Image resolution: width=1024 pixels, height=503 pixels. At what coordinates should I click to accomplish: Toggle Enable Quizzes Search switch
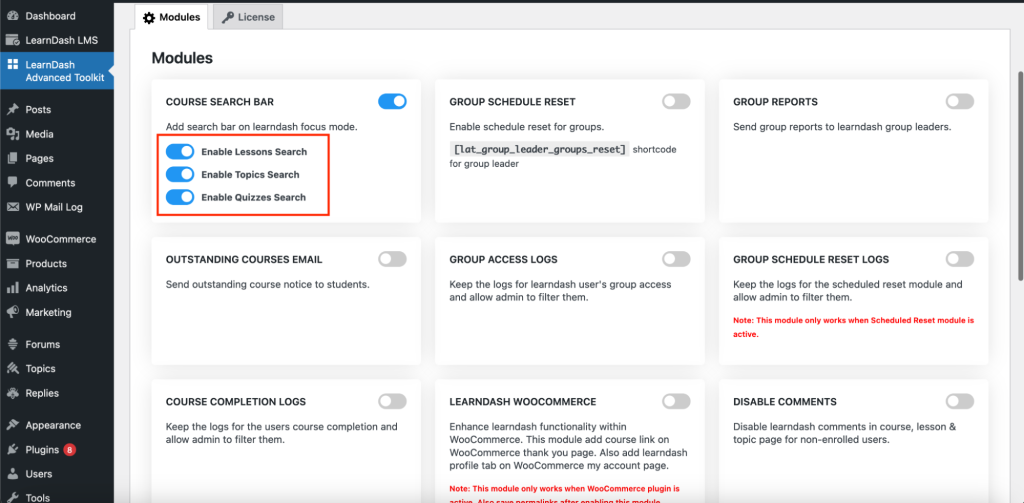180,197
